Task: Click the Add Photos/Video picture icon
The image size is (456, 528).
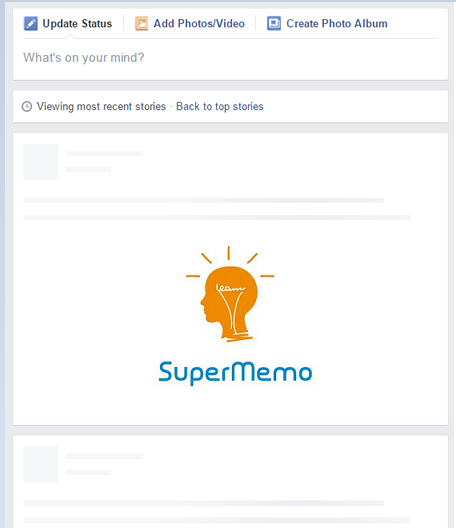Action: coord(141,24)
